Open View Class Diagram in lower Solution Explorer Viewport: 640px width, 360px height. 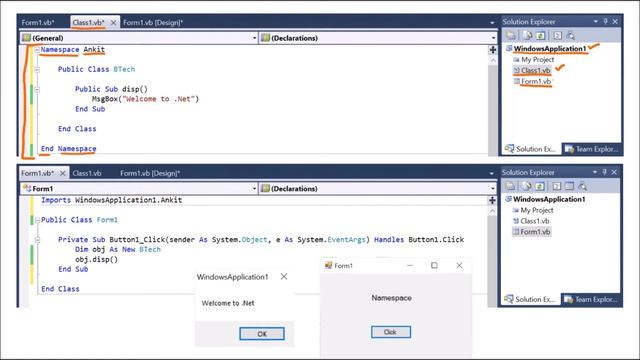coord(582,186)
